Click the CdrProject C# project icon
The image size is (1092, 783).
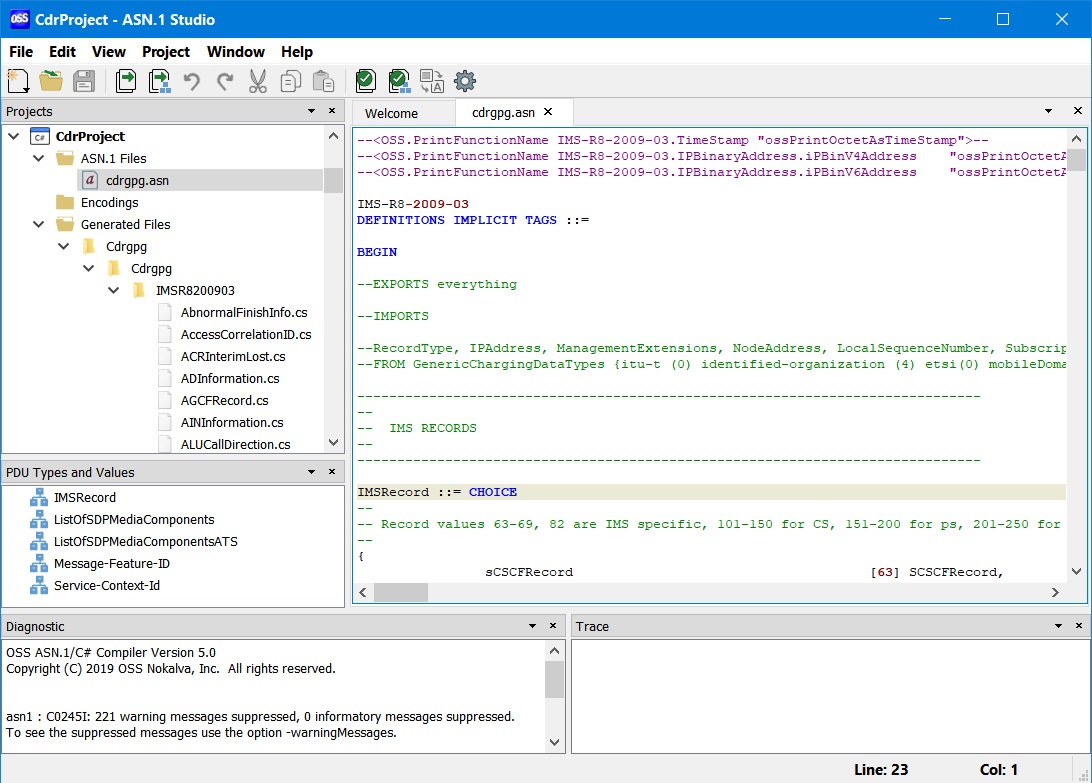(x=40, y=137)
